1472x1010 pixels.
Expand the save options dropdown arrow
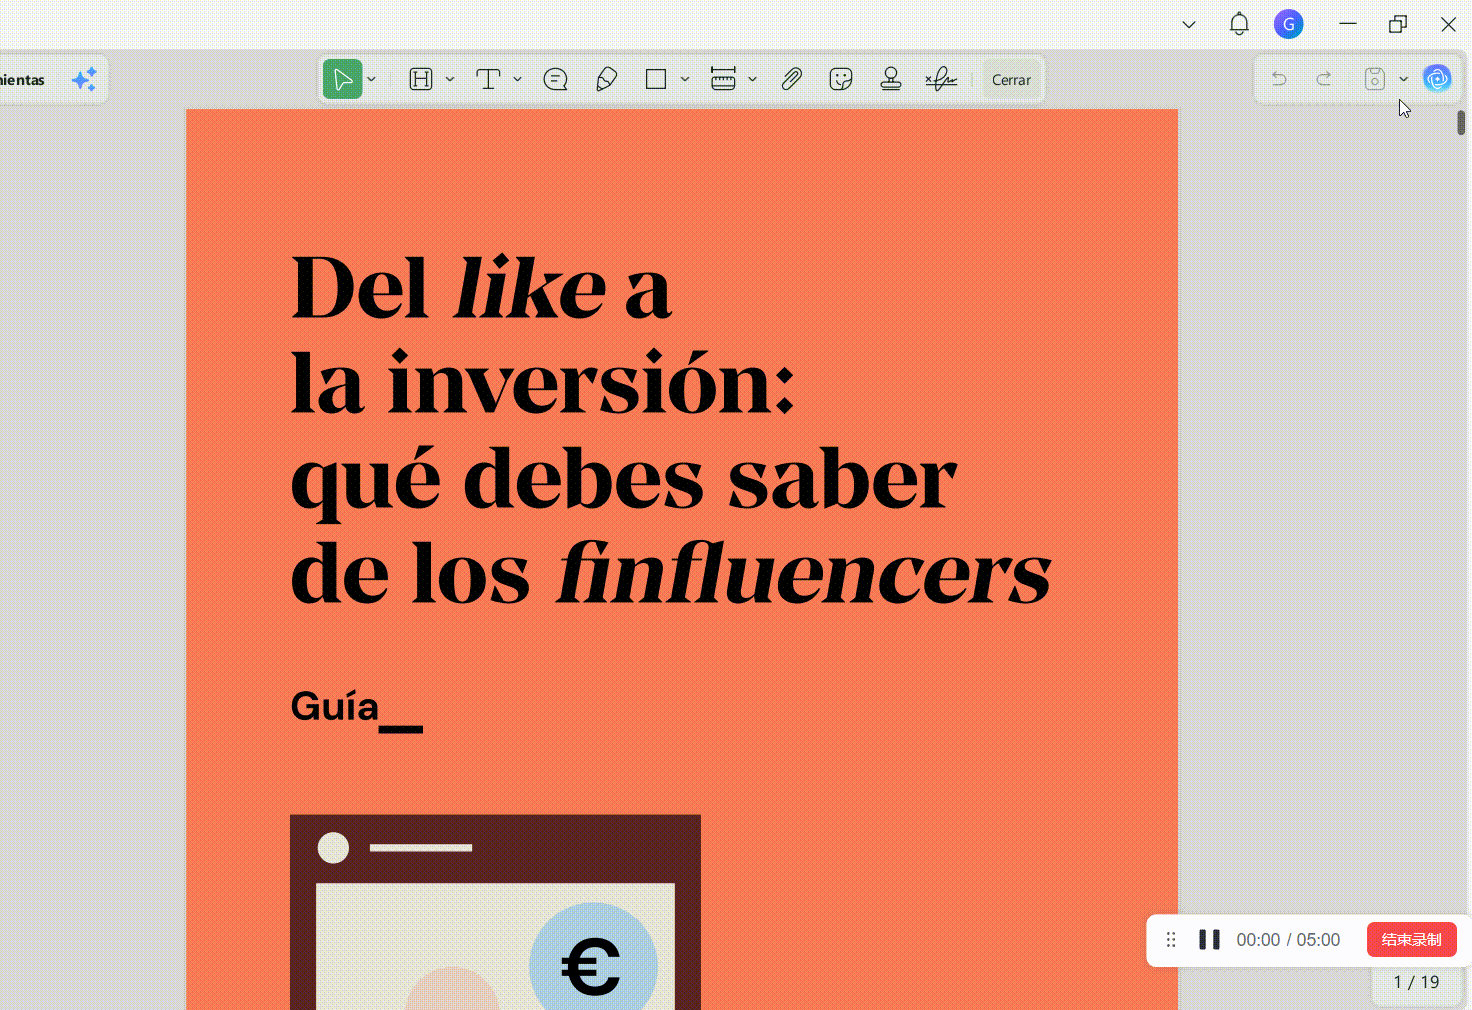click(1404, 79)
